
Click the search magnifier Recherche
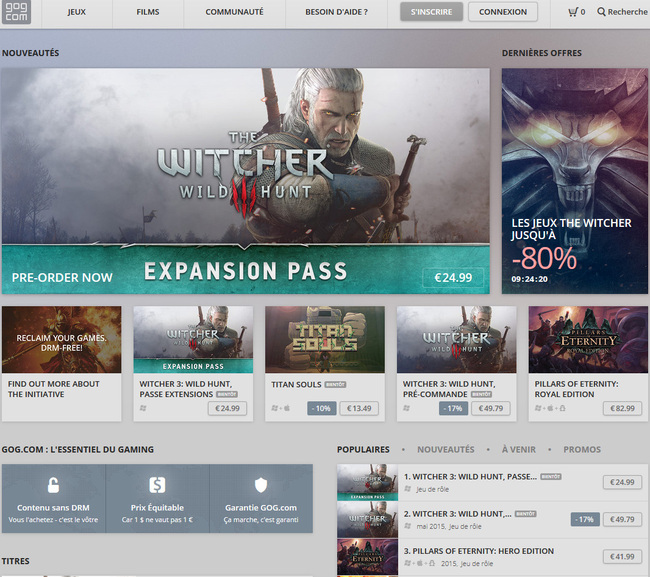point(622,12)
